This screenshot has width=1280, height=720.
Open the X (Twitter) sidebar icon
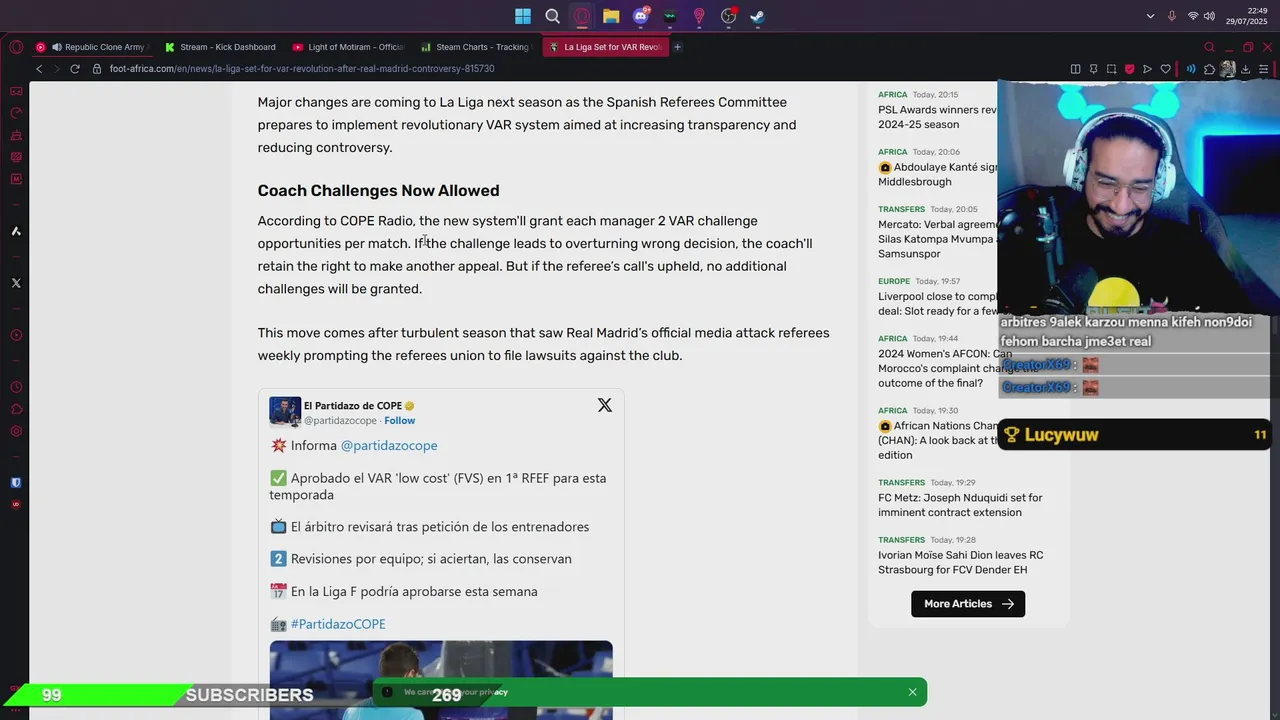[16, 283]
